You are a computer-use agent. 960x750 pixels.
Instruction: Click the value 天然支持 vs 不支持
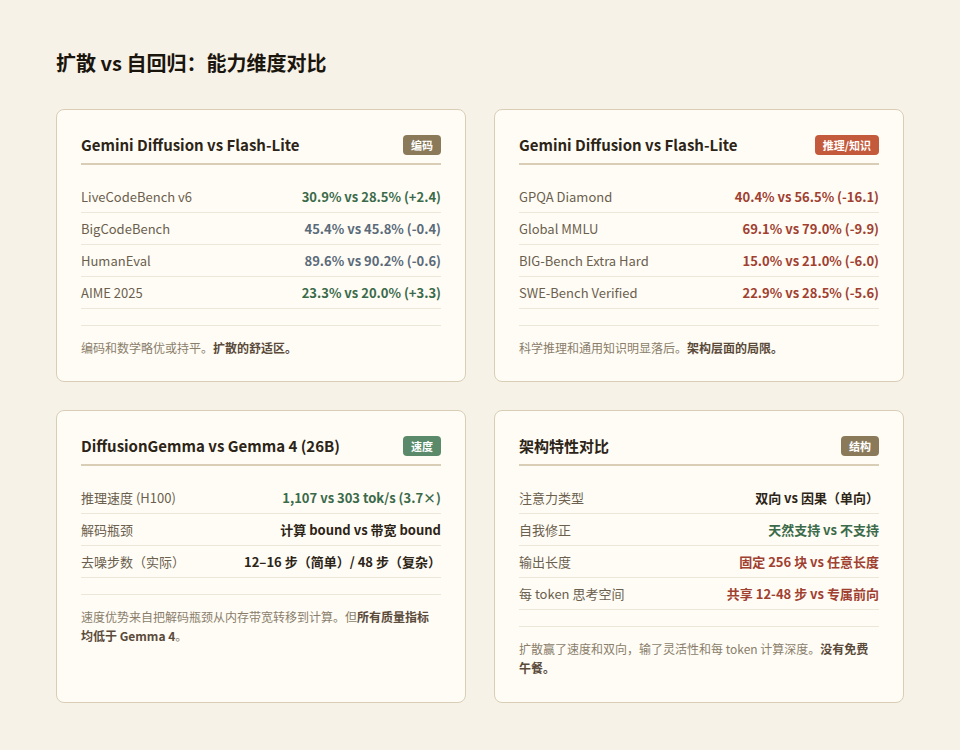823,530
